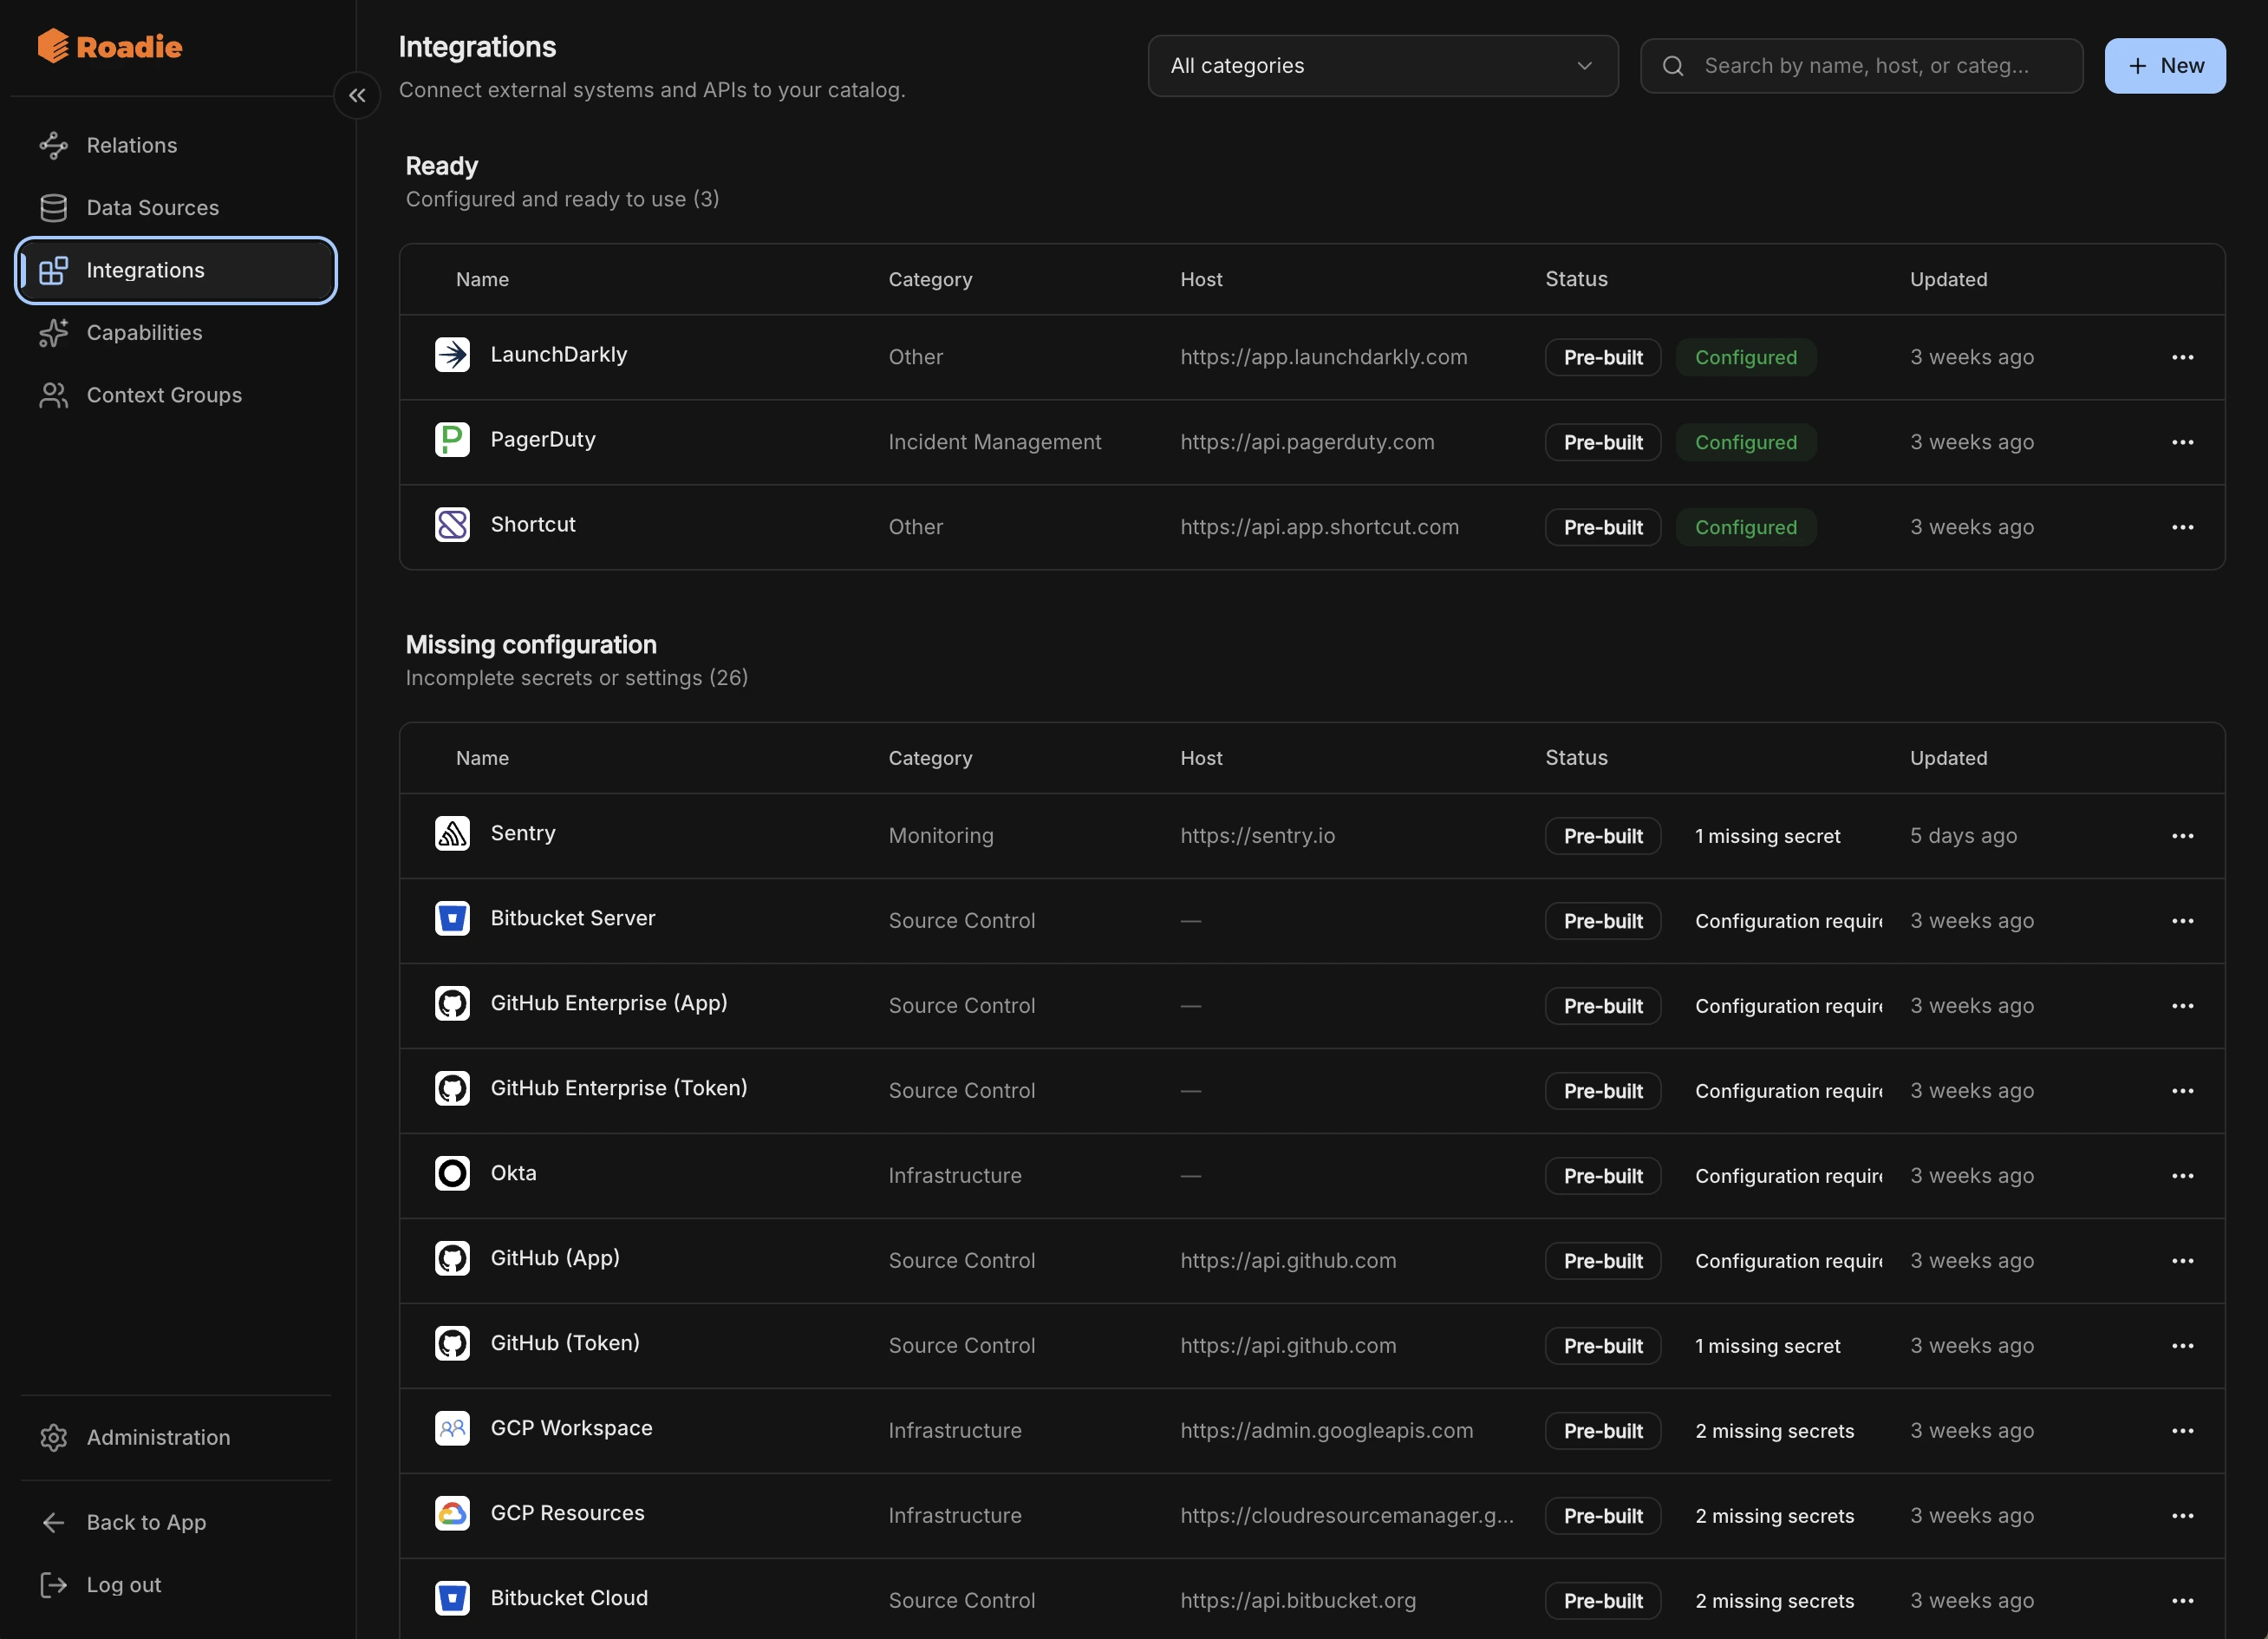Open Bitbucket Cloud row more options menu
The width and height of the screenshot is (2268, 1639).
point(2182,1601)
